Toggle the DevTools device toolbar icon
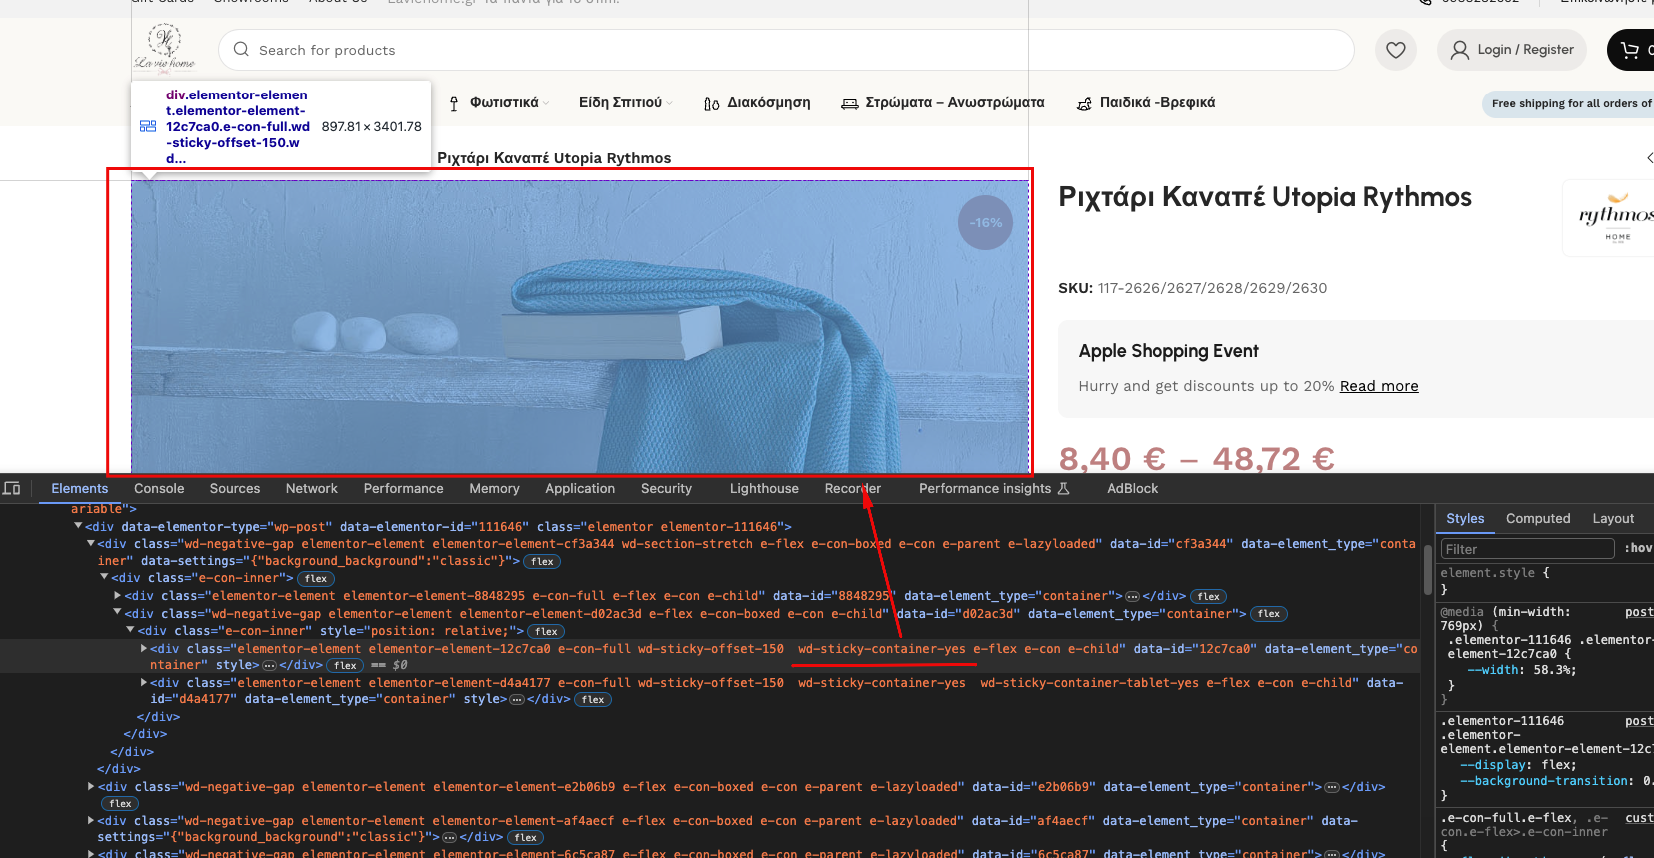The image size is (1654, 858). tap(12, 488)
